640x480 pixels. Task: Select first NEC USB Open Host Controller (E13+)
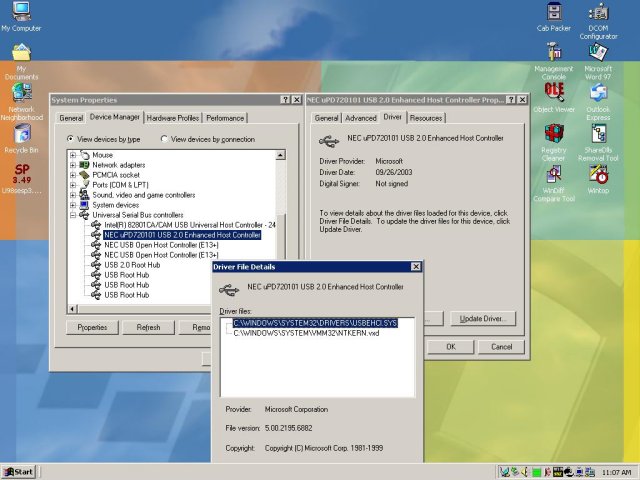point(161,245)
